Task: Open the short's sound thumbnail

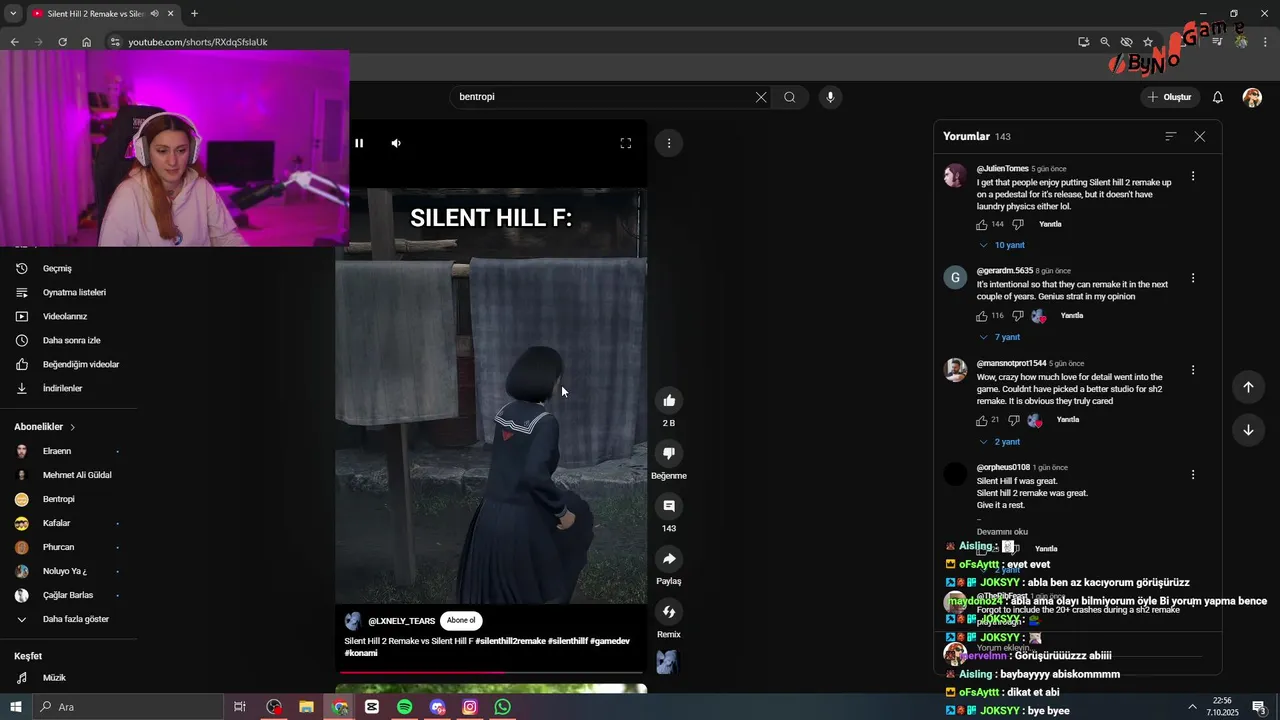Action: pyautogui.click(x=667, y=662)
